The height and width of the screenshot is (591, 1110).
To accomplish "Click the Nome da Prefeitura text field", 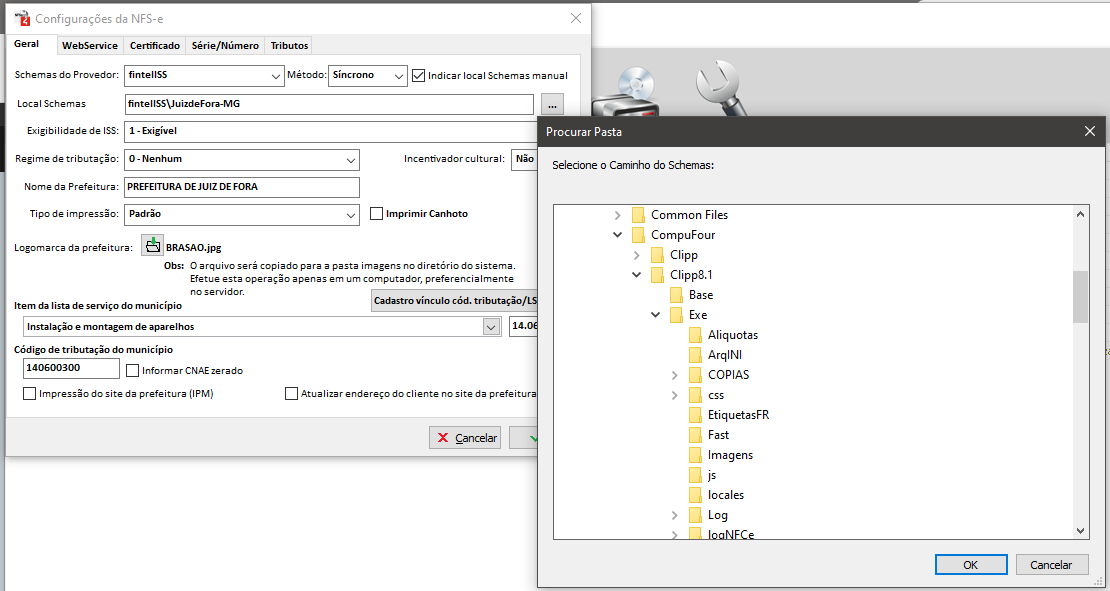I will (x=240, y=187).
